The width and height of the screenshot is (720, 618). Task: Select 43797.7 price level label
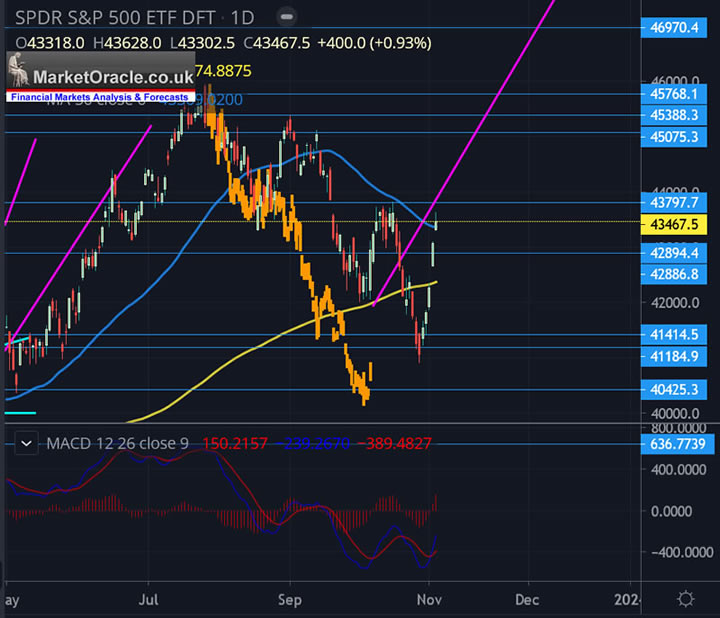click(674, 202)
